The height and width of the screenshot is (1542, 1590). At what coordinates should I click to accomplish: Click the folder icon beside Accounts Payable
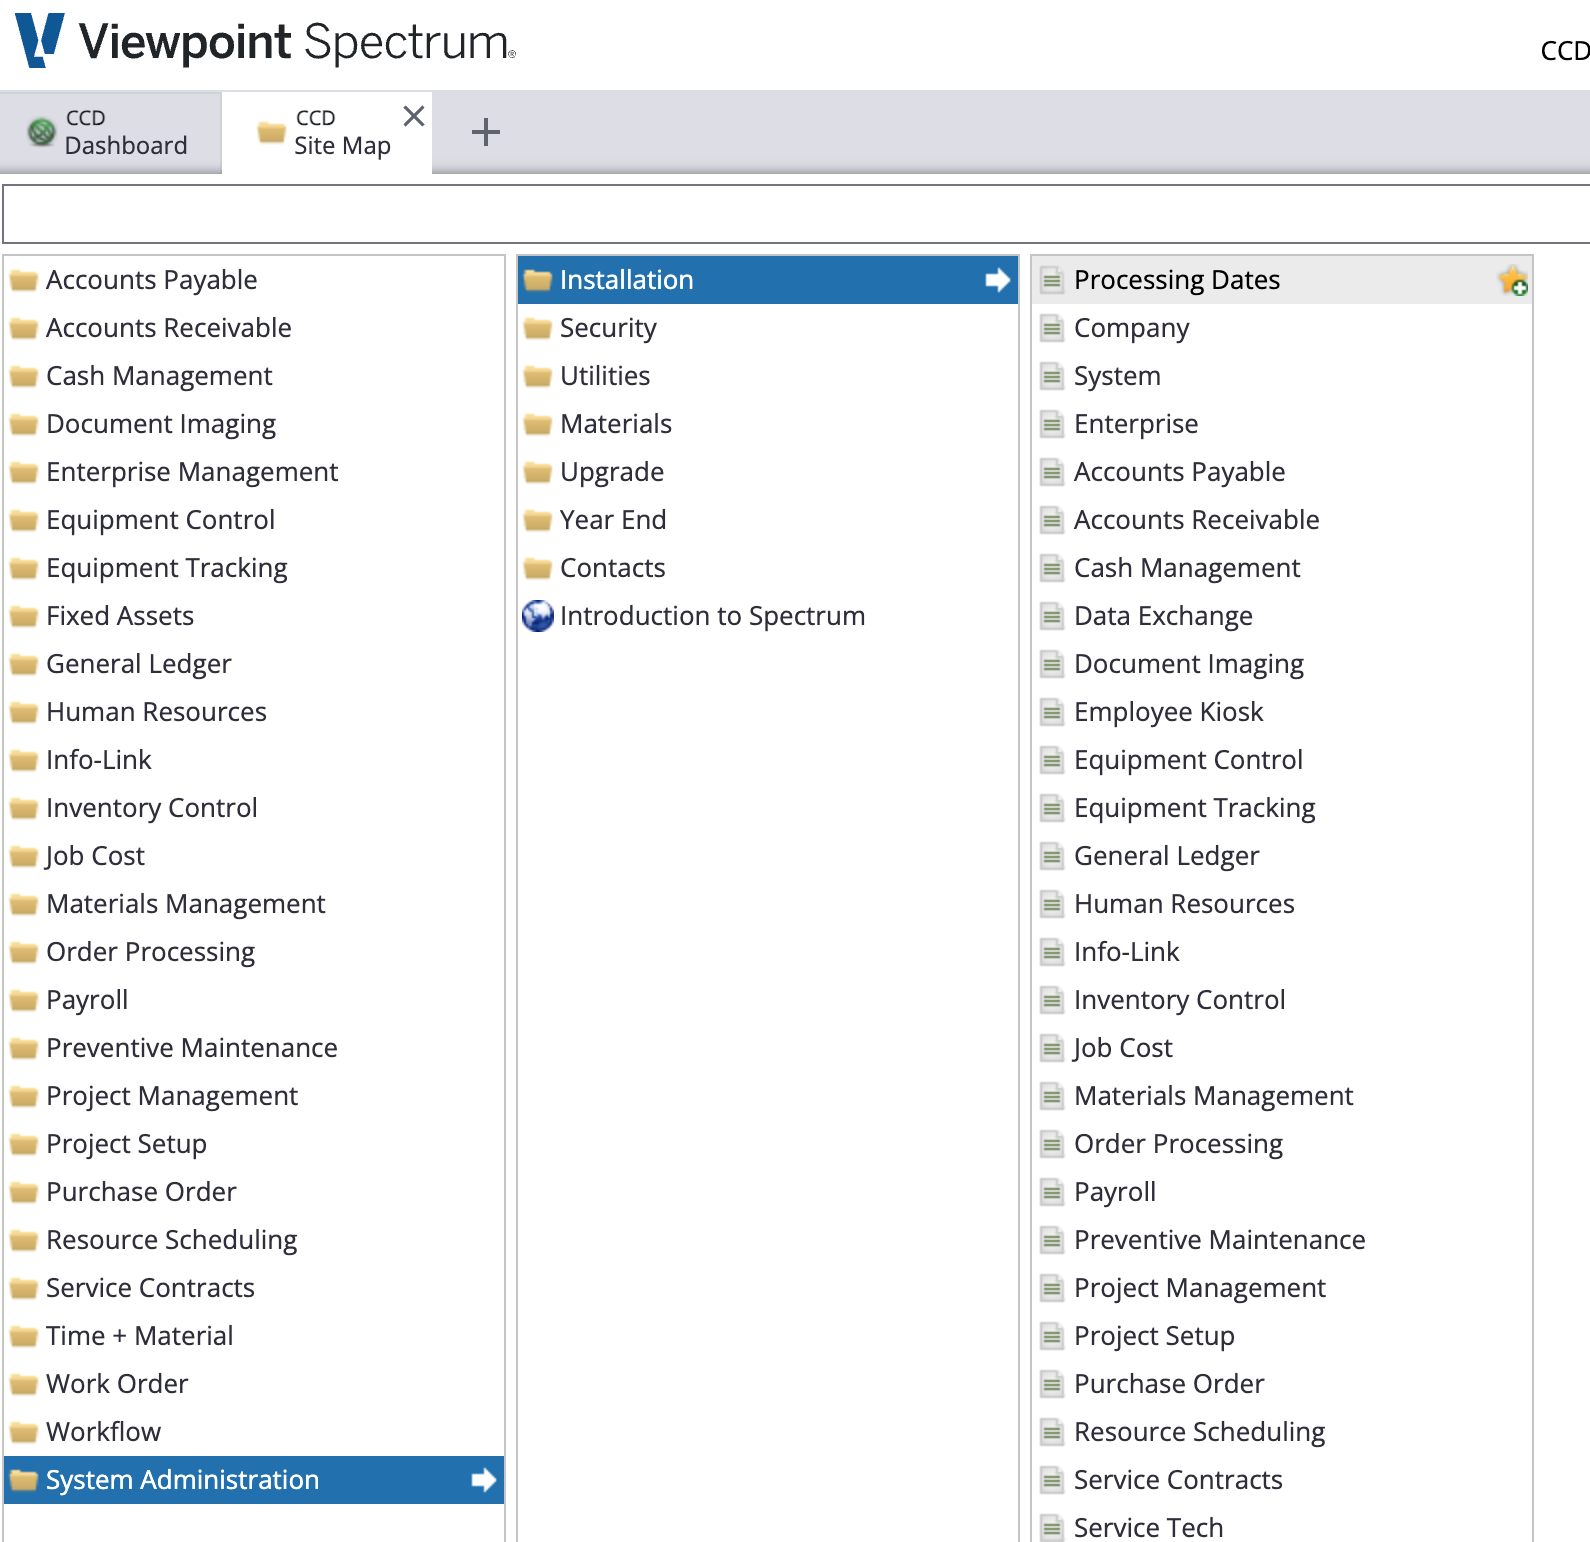(x=24, y=280)
